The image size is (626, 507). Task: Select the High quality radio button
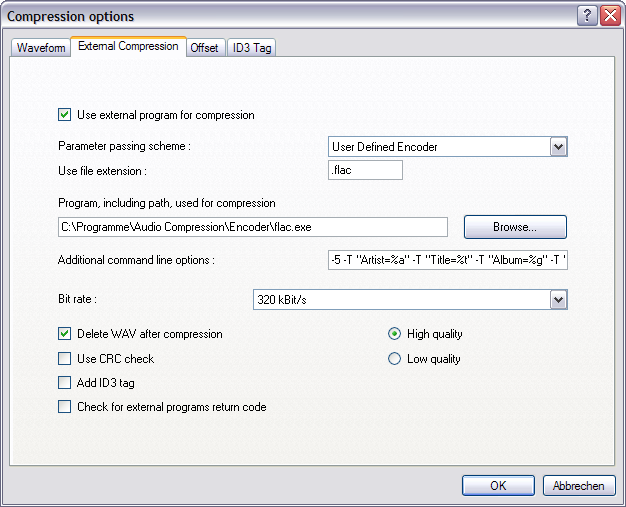[394, 334]
